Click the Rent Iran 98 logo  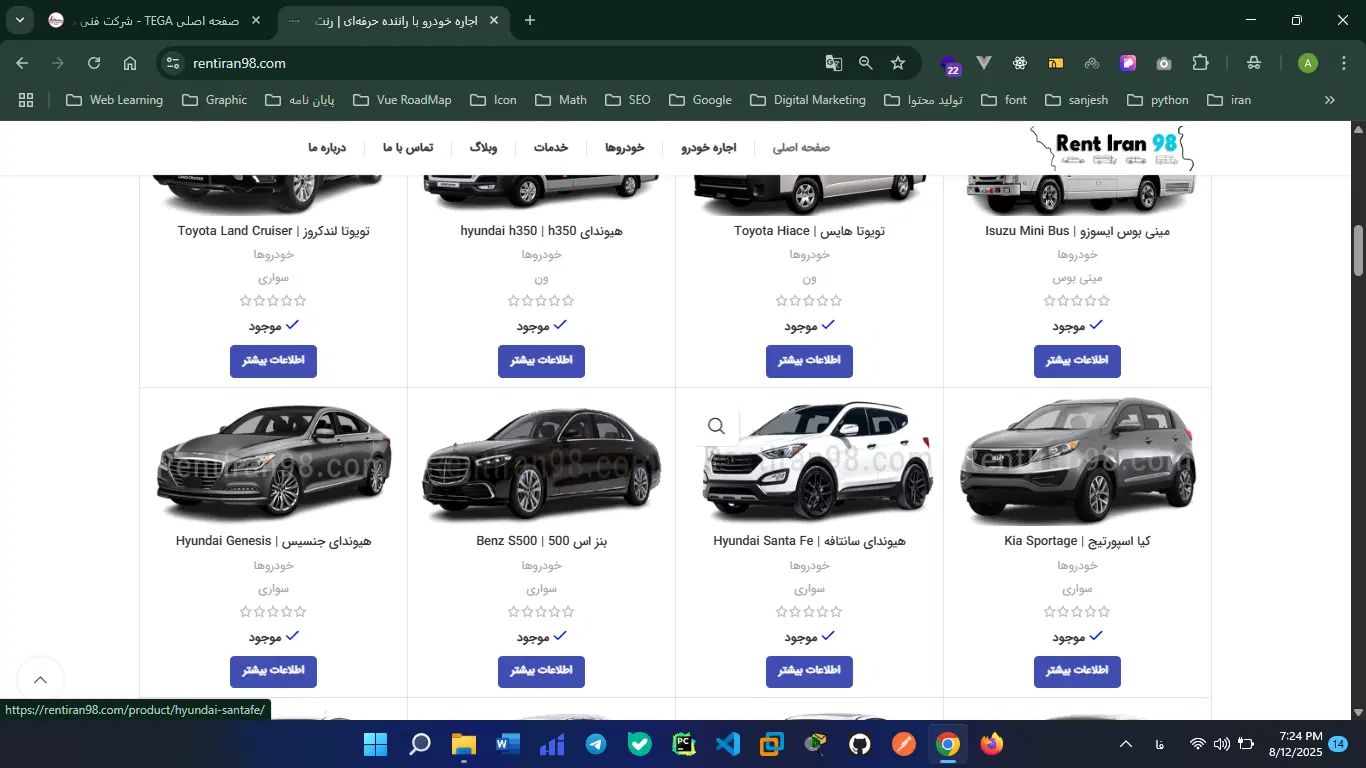click(1112, 148)
